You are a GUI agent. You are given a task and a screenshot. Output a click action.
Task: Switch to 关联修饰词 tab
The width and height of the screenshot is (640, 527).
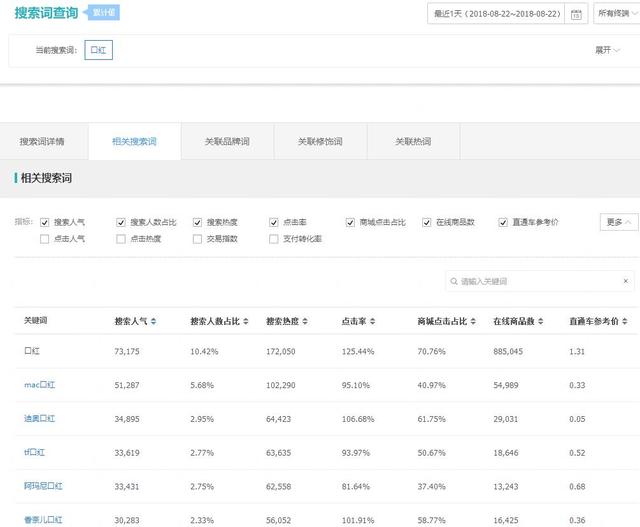(x=320, y=142)
